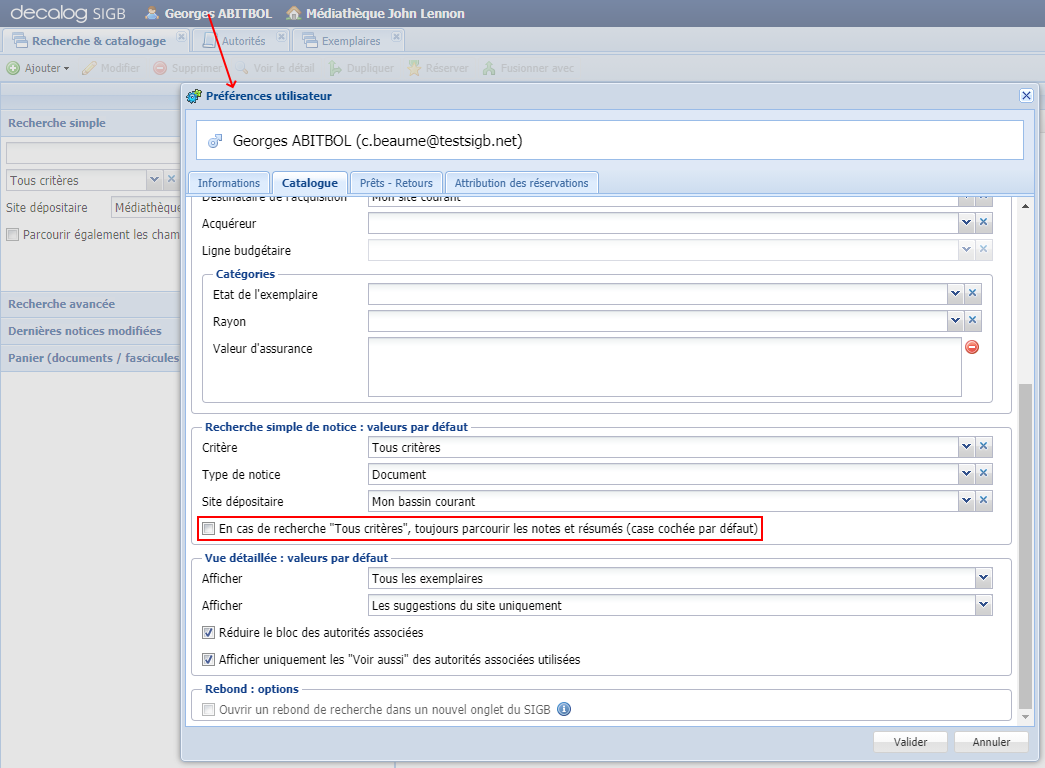Switch to the Prêts - Retours tab
The width and height of the screenshot is (1045, 768).
(x=396, y=183)
